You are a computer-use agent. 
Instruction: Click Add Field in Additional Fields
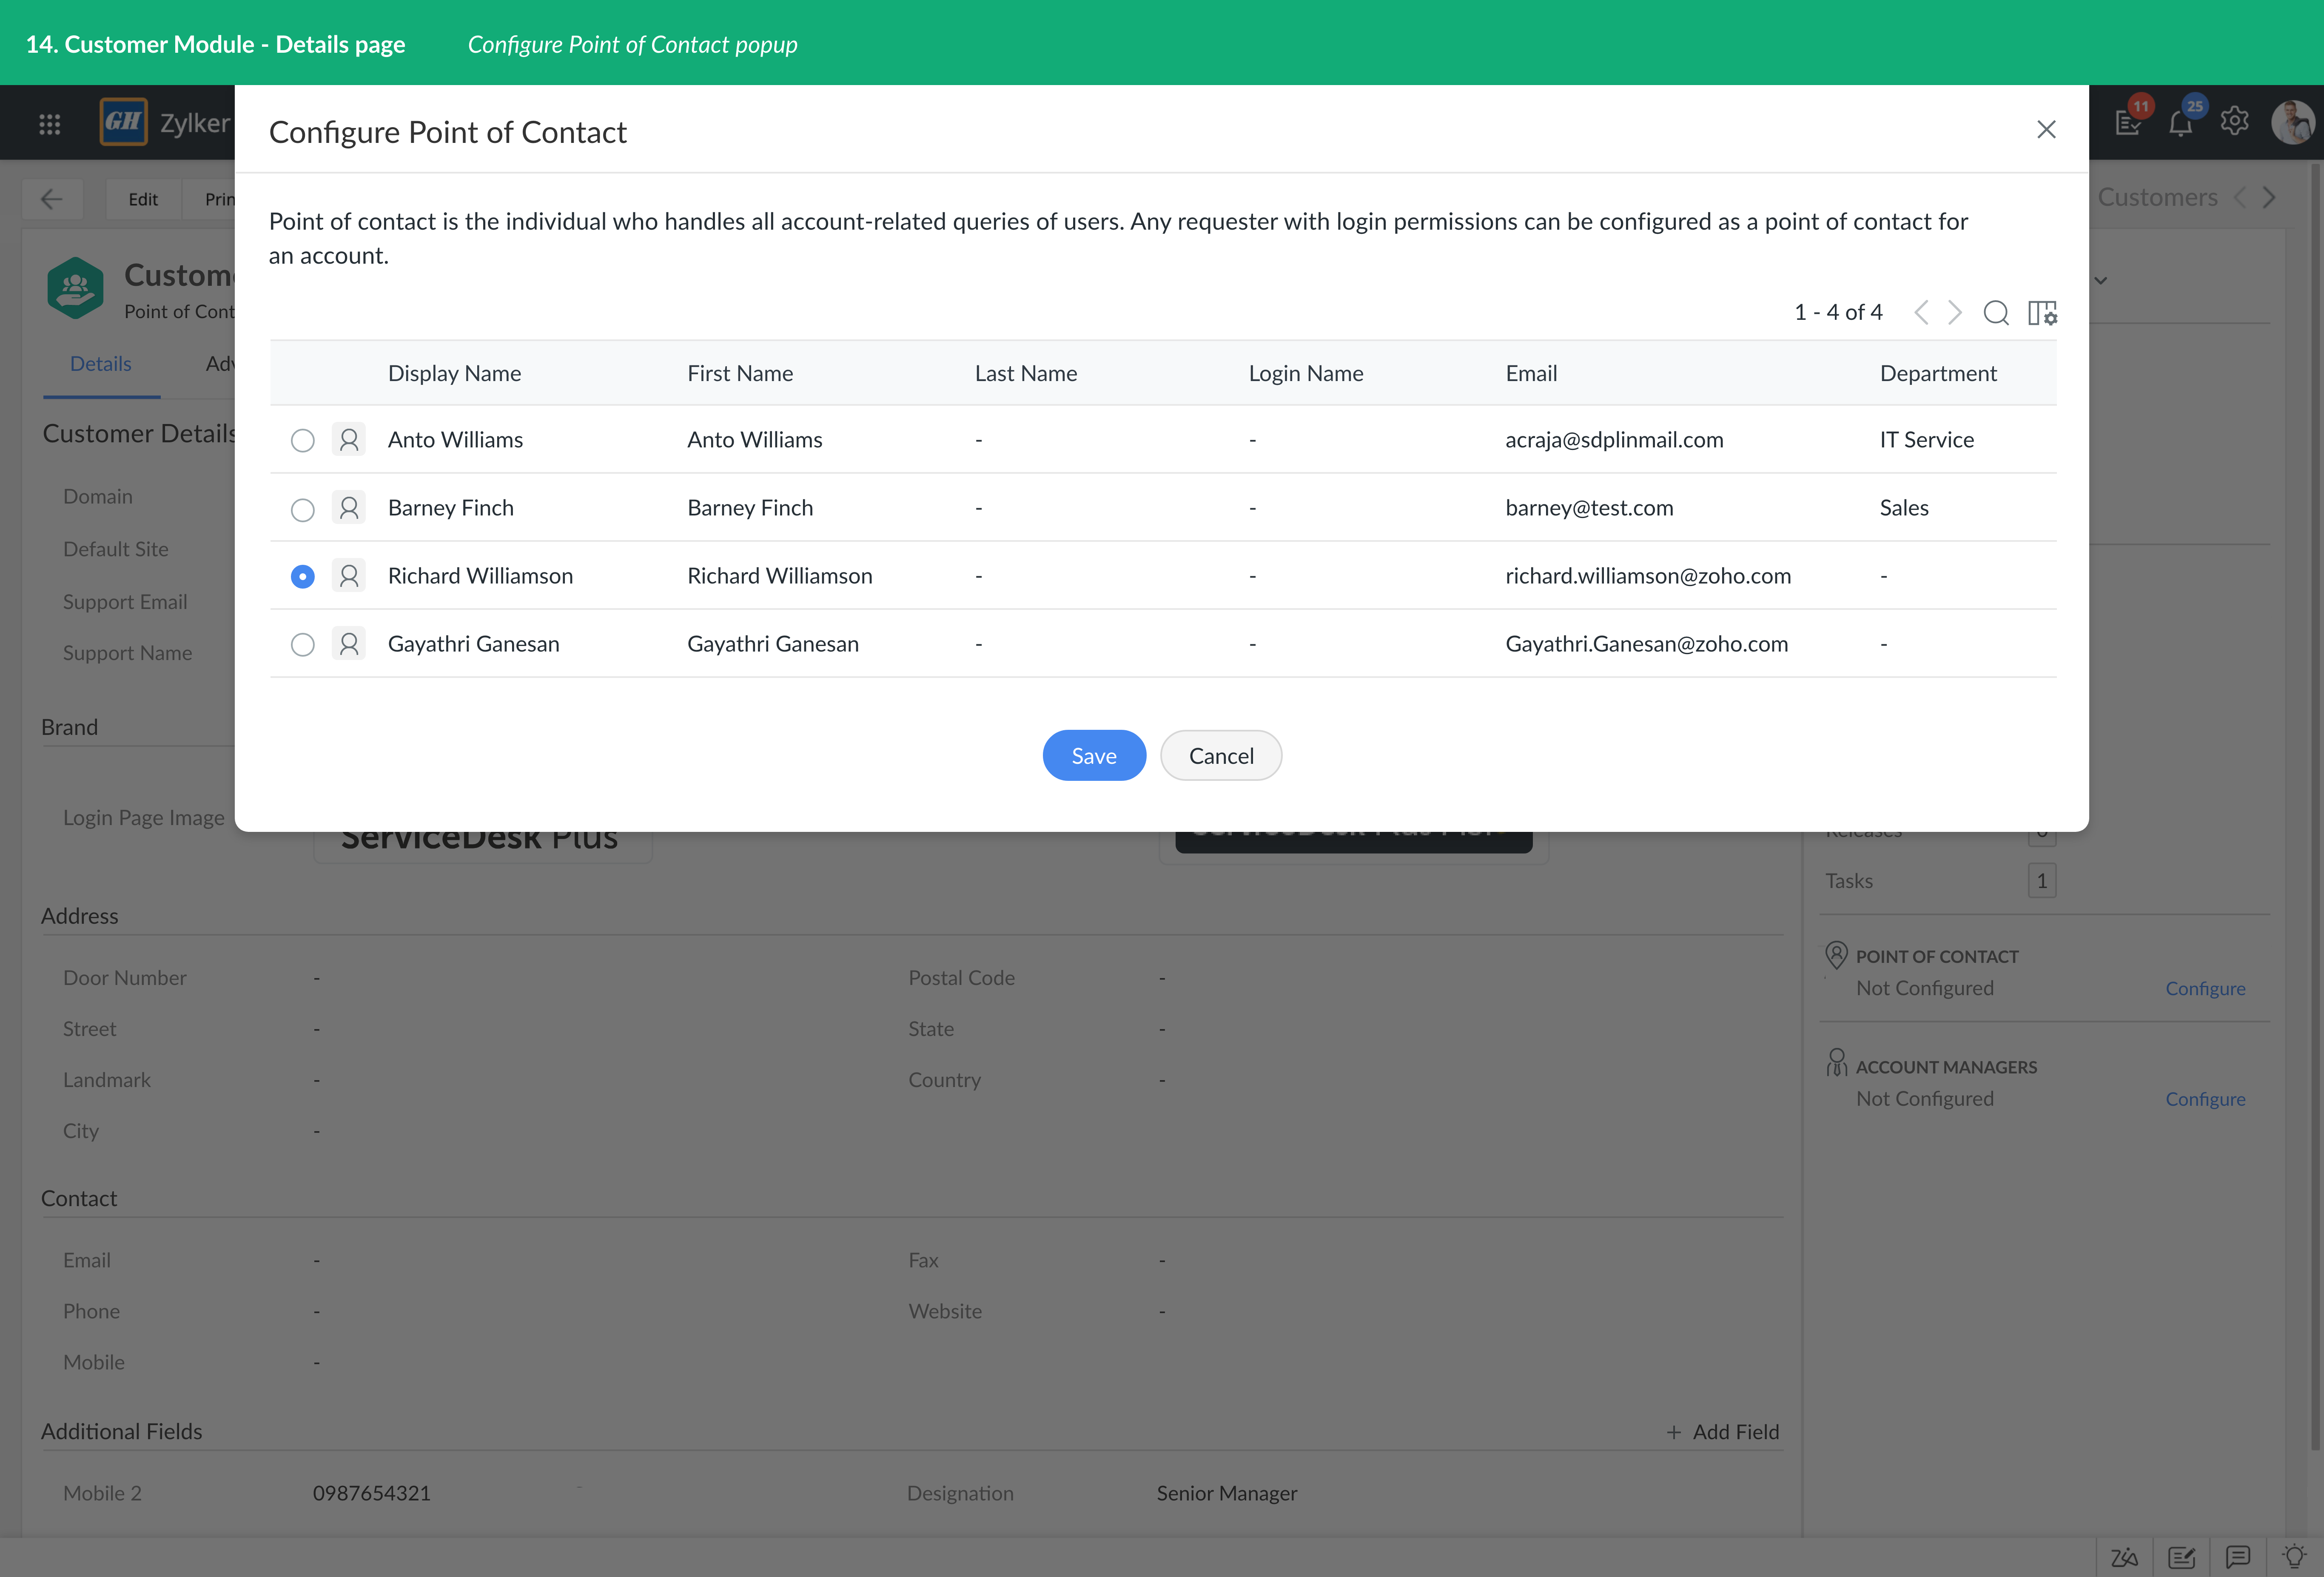click(x=1723, y=1432)
